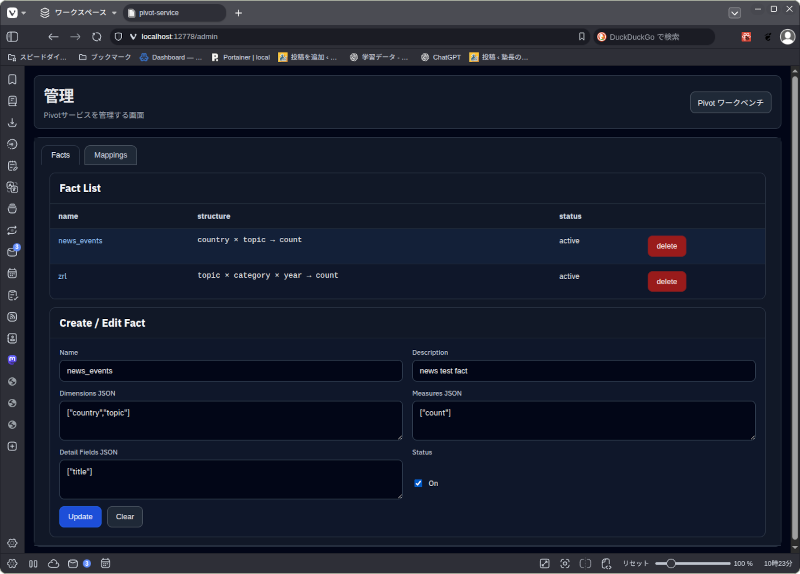The height and width of the screenshot is (574, 800).
Task: Open the Downloads panel in sidebar
Action: coord(12,122)
